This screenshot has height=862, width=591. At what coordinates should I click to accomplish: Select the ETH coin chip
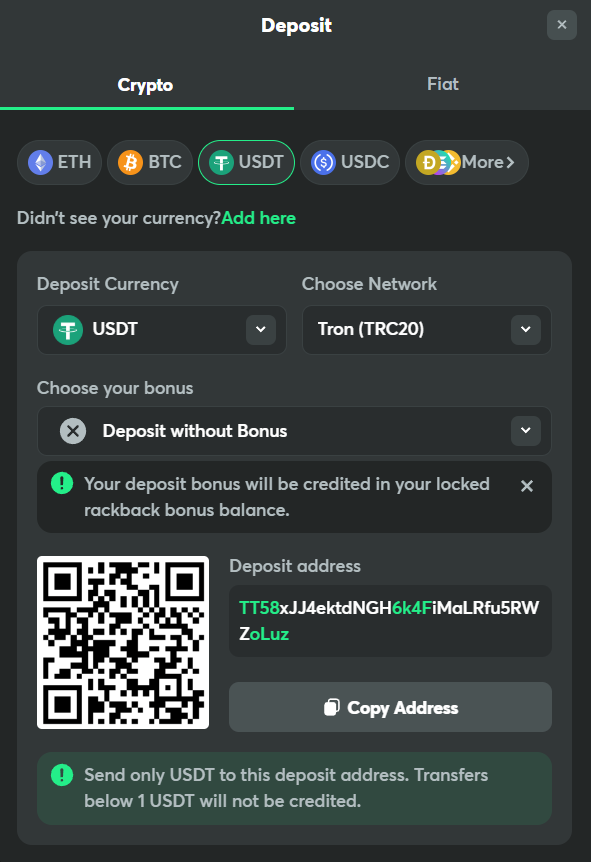(59, 162)
